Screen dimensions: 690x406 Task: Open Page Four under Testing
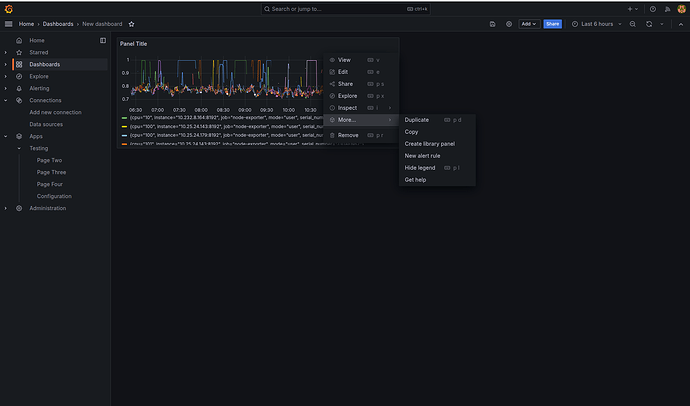(50, 184)
